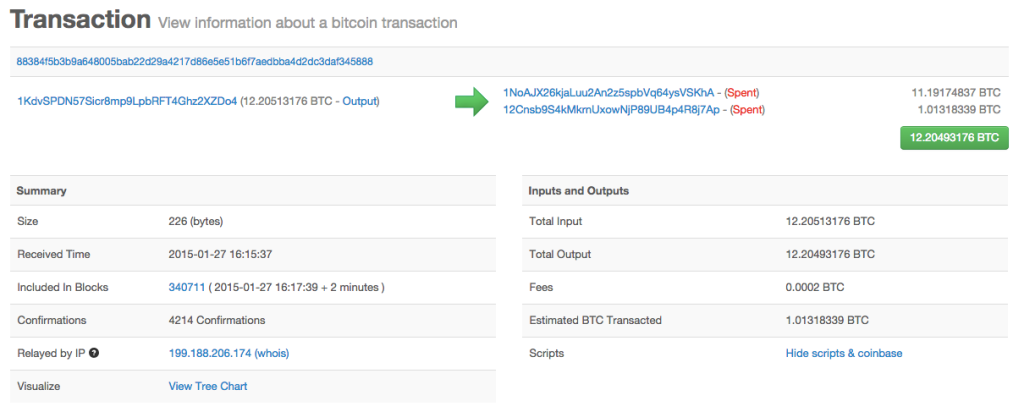
Task: Click the Inputs and Outputs table header
Action: [765, 191]
